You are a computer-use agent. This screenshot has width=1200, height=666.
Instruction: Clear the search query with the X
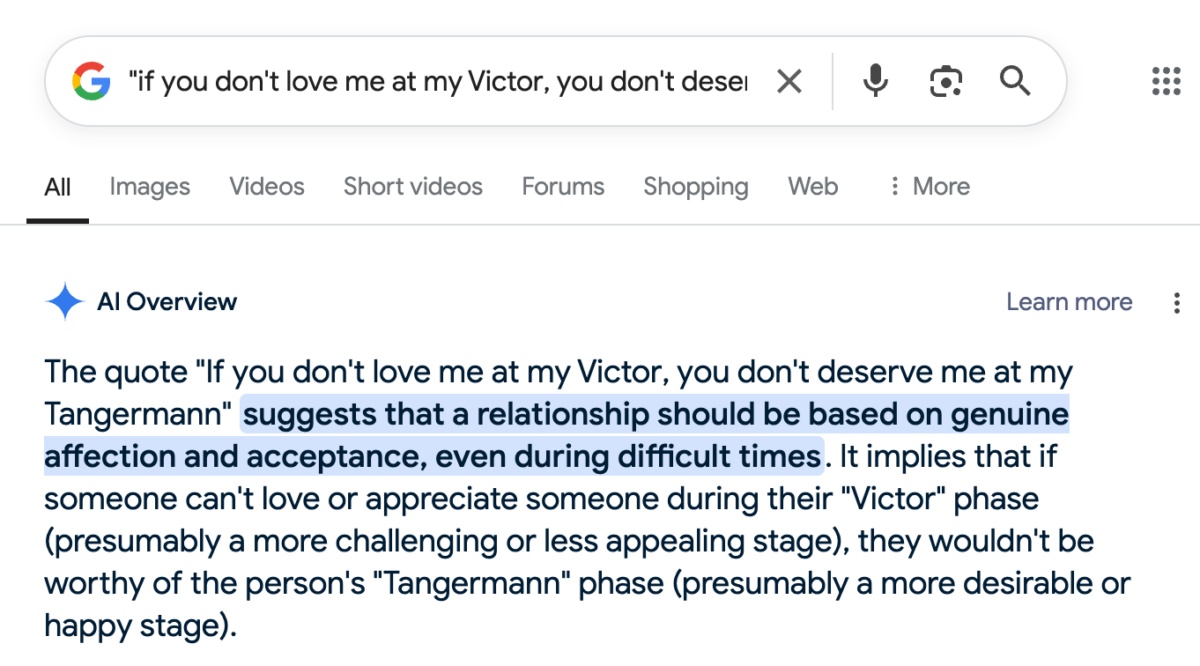click(789, 81)
